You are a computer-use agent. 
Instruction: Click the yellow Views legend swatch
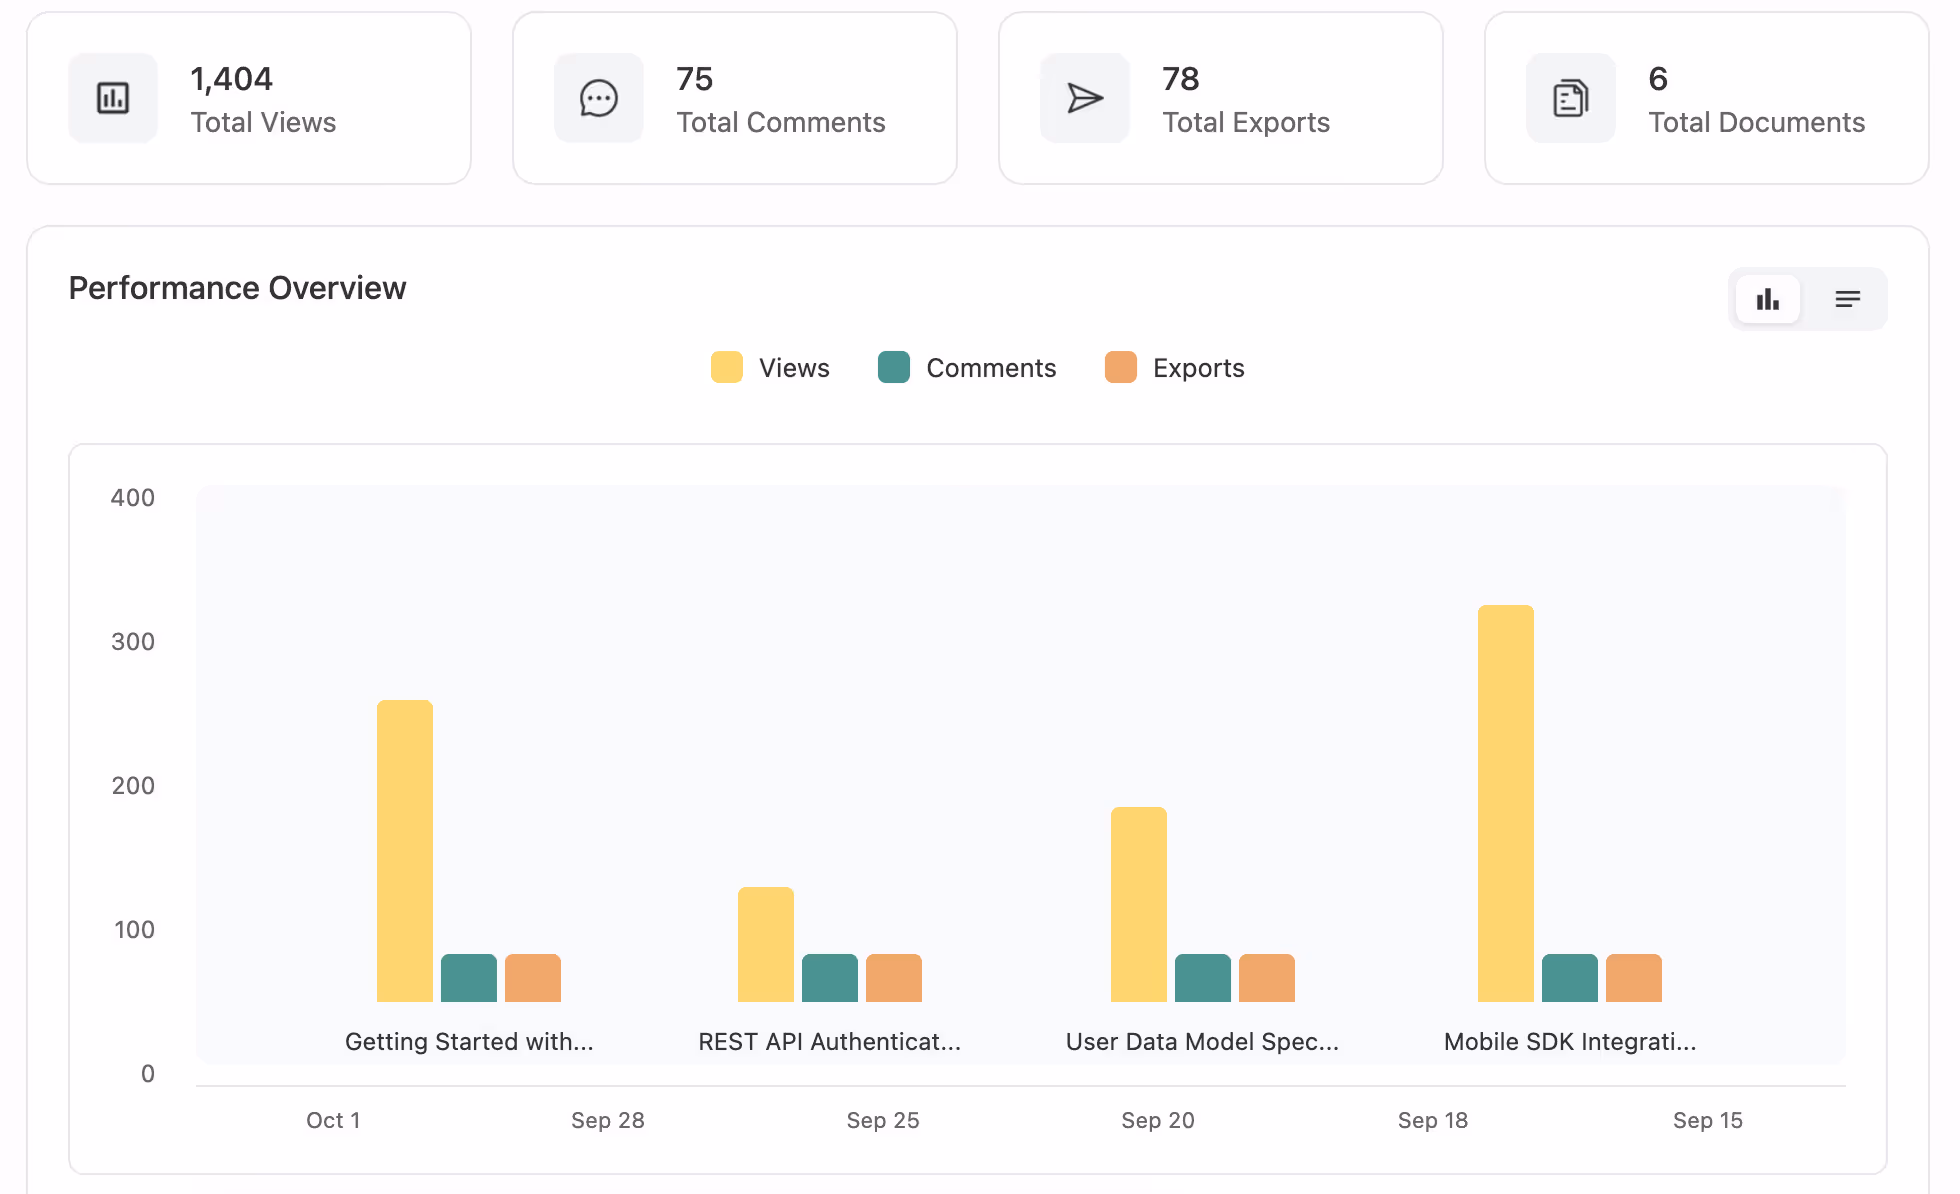pos(725,368)
